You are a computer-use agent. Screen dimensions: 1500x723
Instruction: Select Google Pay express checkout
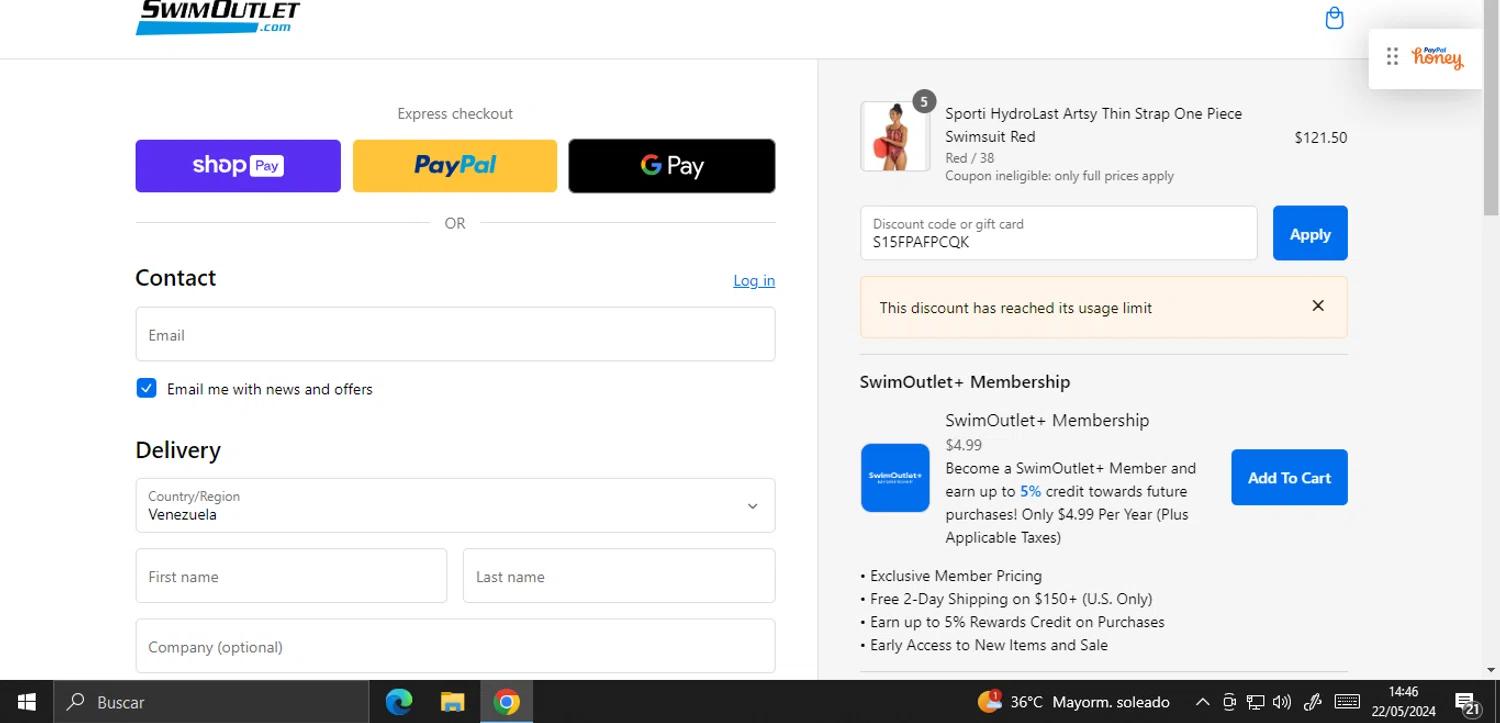671,166
